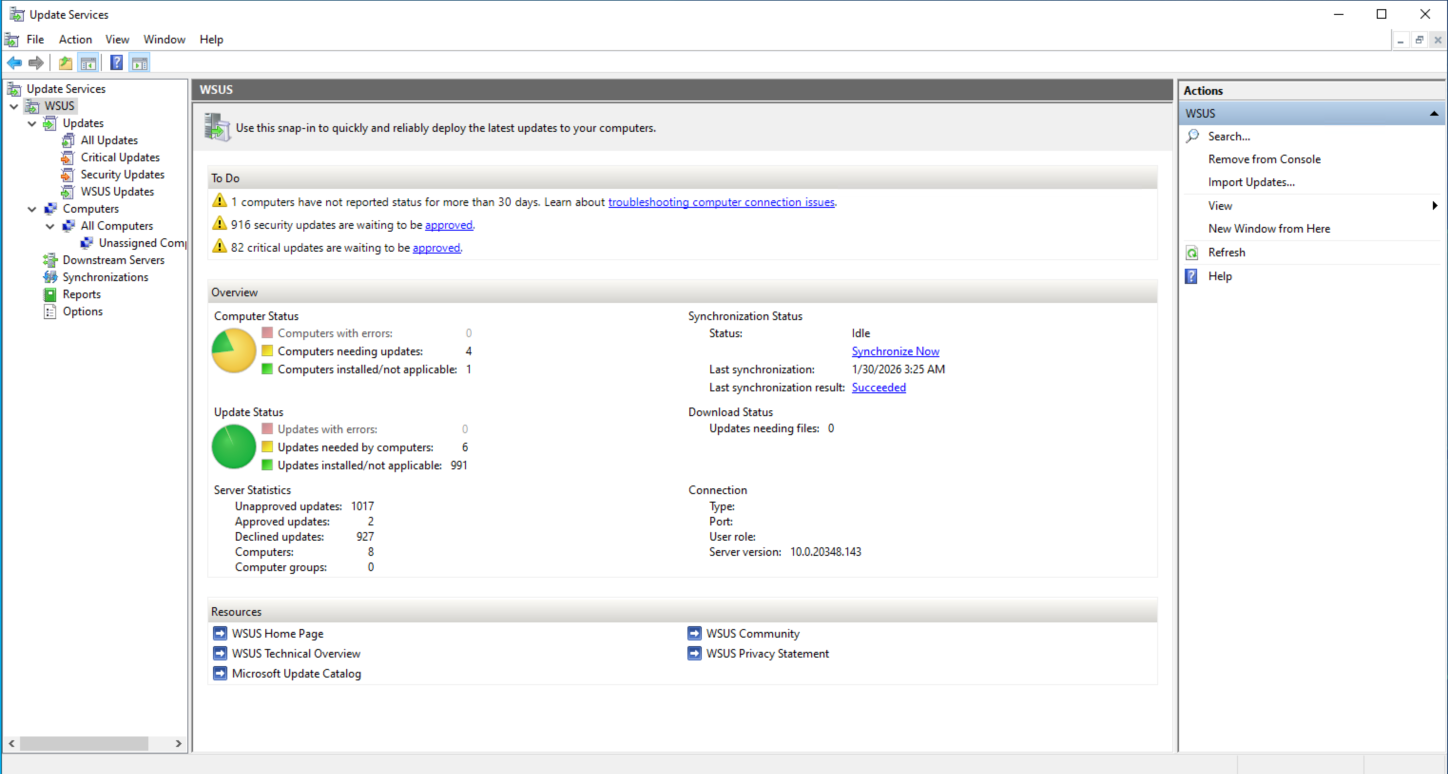Screen dimensions: 1448x774
Task: Open the troubleshooting computer connection issues link
Action: coord(721,202)
